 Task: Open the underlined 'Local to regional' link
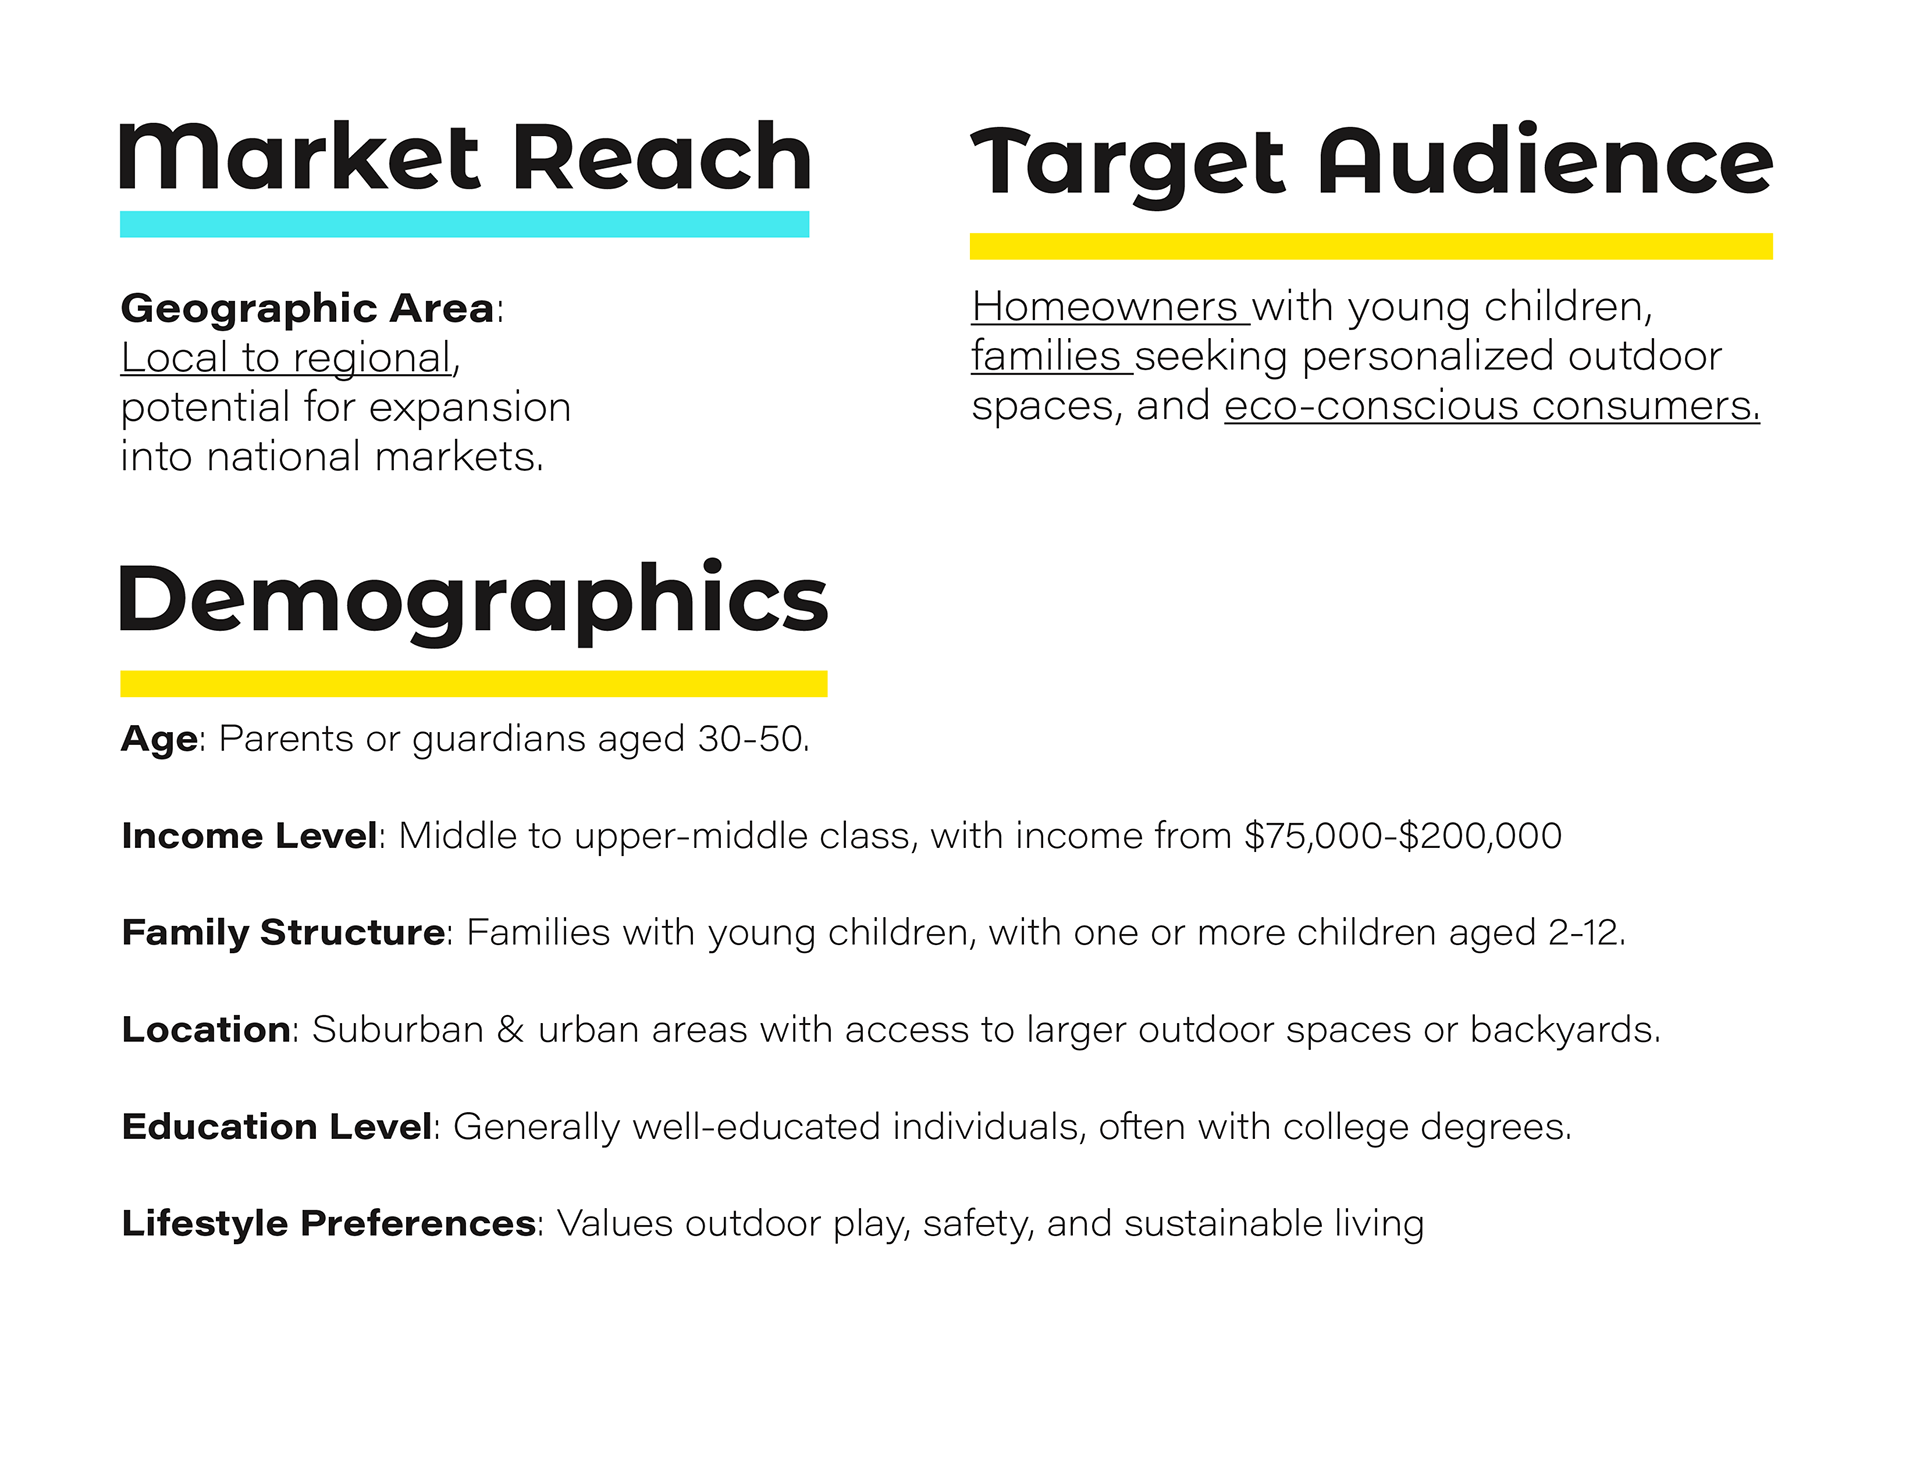pyautogui.click(x=286, y=358)
